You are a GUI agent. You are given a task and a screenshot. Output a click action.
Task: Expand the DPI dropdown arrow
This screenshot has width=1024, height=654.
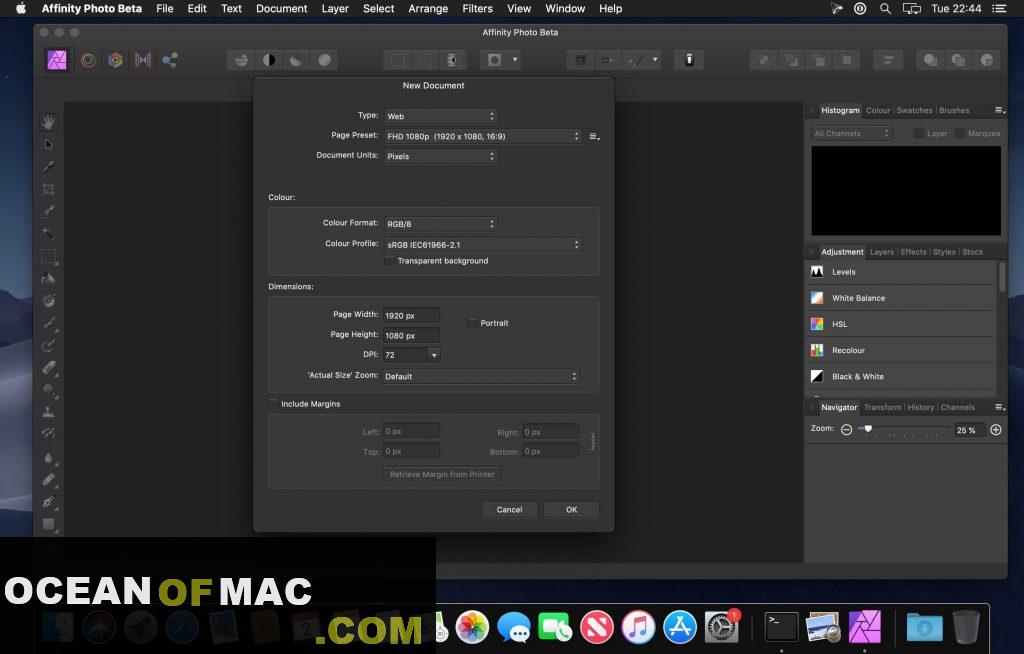(434, 355)
